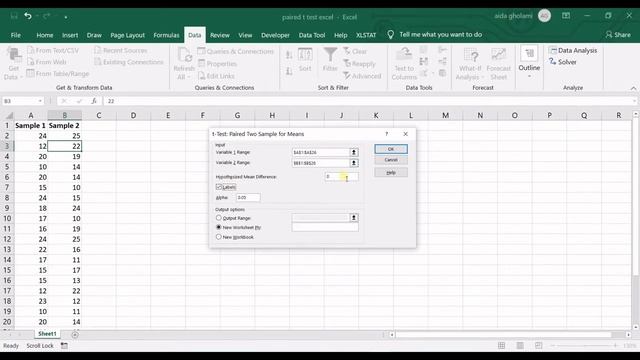Collapse the ribbon chevron

pyautogui.click(x=633, y=88)
